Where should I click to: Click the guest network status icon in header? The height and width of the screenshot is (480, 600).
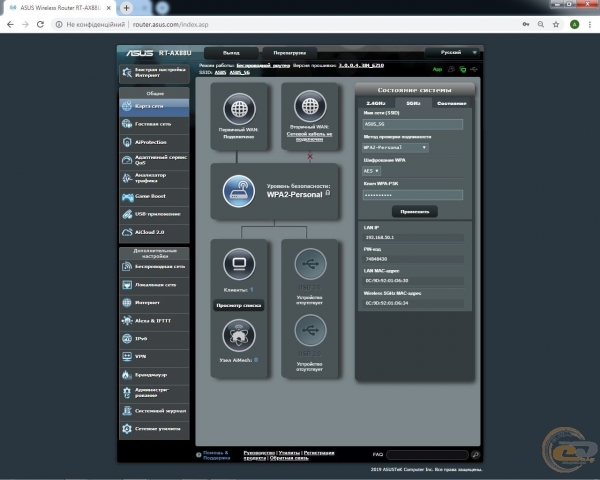coord(452,69)
